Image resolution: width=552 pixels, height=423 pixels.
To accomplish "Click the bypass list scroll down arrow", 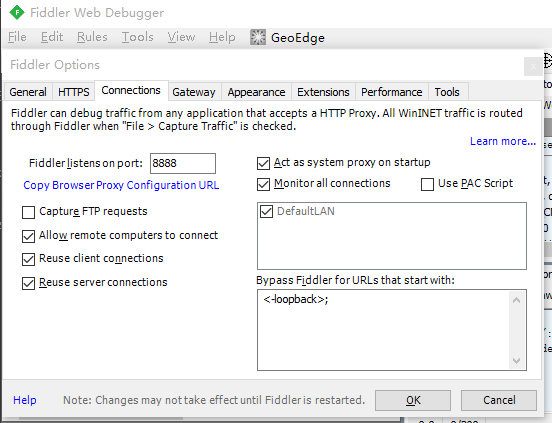I will click(x=516, y=361).
